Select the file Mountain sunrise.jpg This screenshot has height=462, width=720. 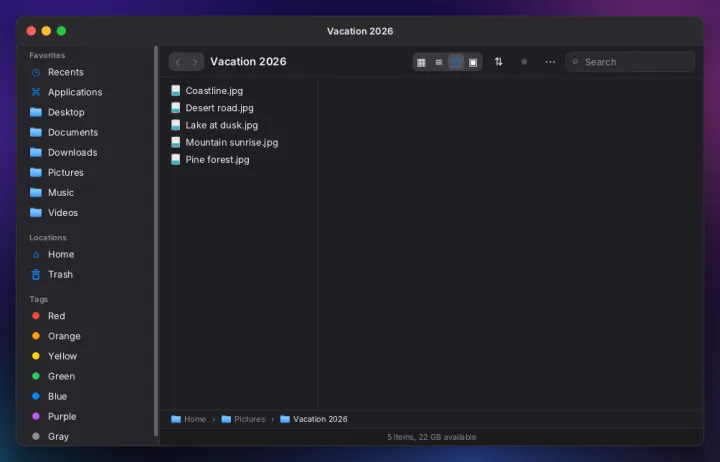(239, 142)
